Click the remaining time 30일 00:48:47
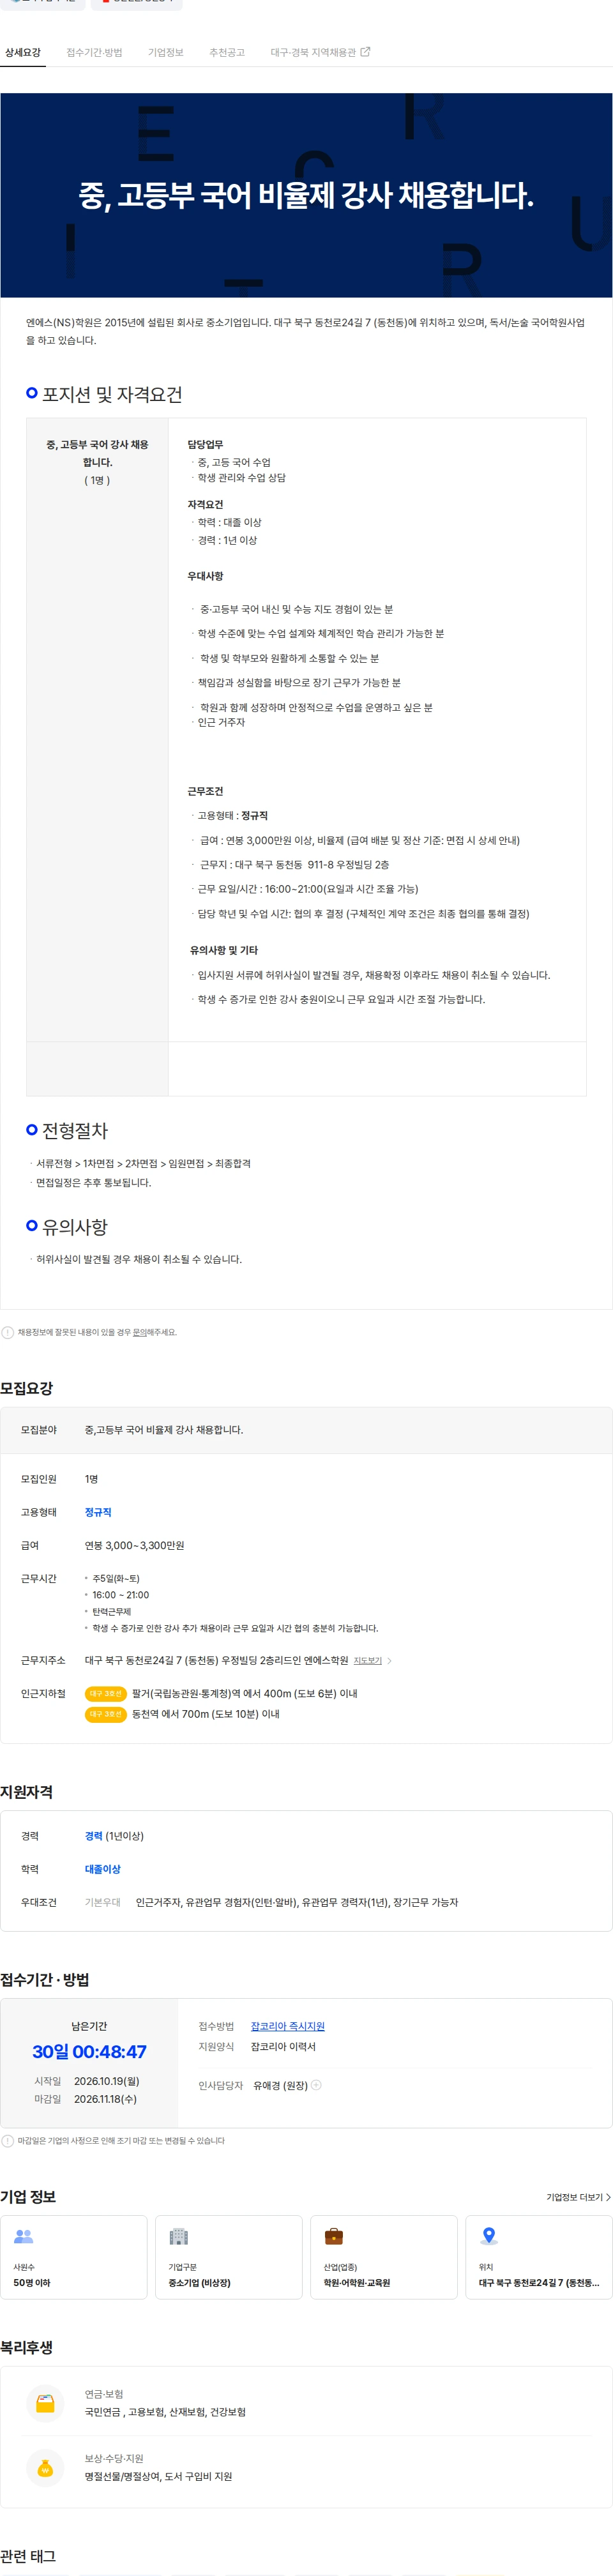This screenshot has height=2576, width=613. click(x=89, y=2051)
